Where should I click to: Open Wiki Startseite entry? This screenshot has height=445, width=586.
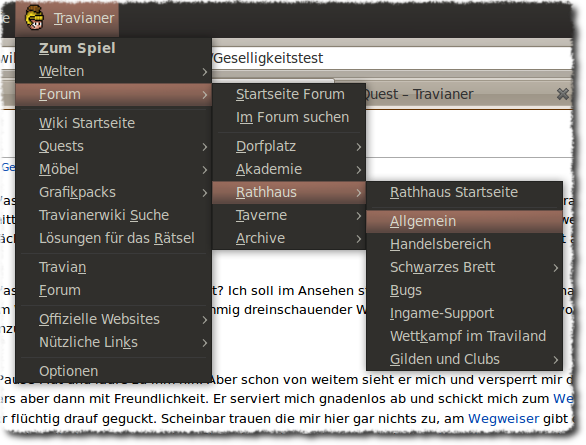114,123
